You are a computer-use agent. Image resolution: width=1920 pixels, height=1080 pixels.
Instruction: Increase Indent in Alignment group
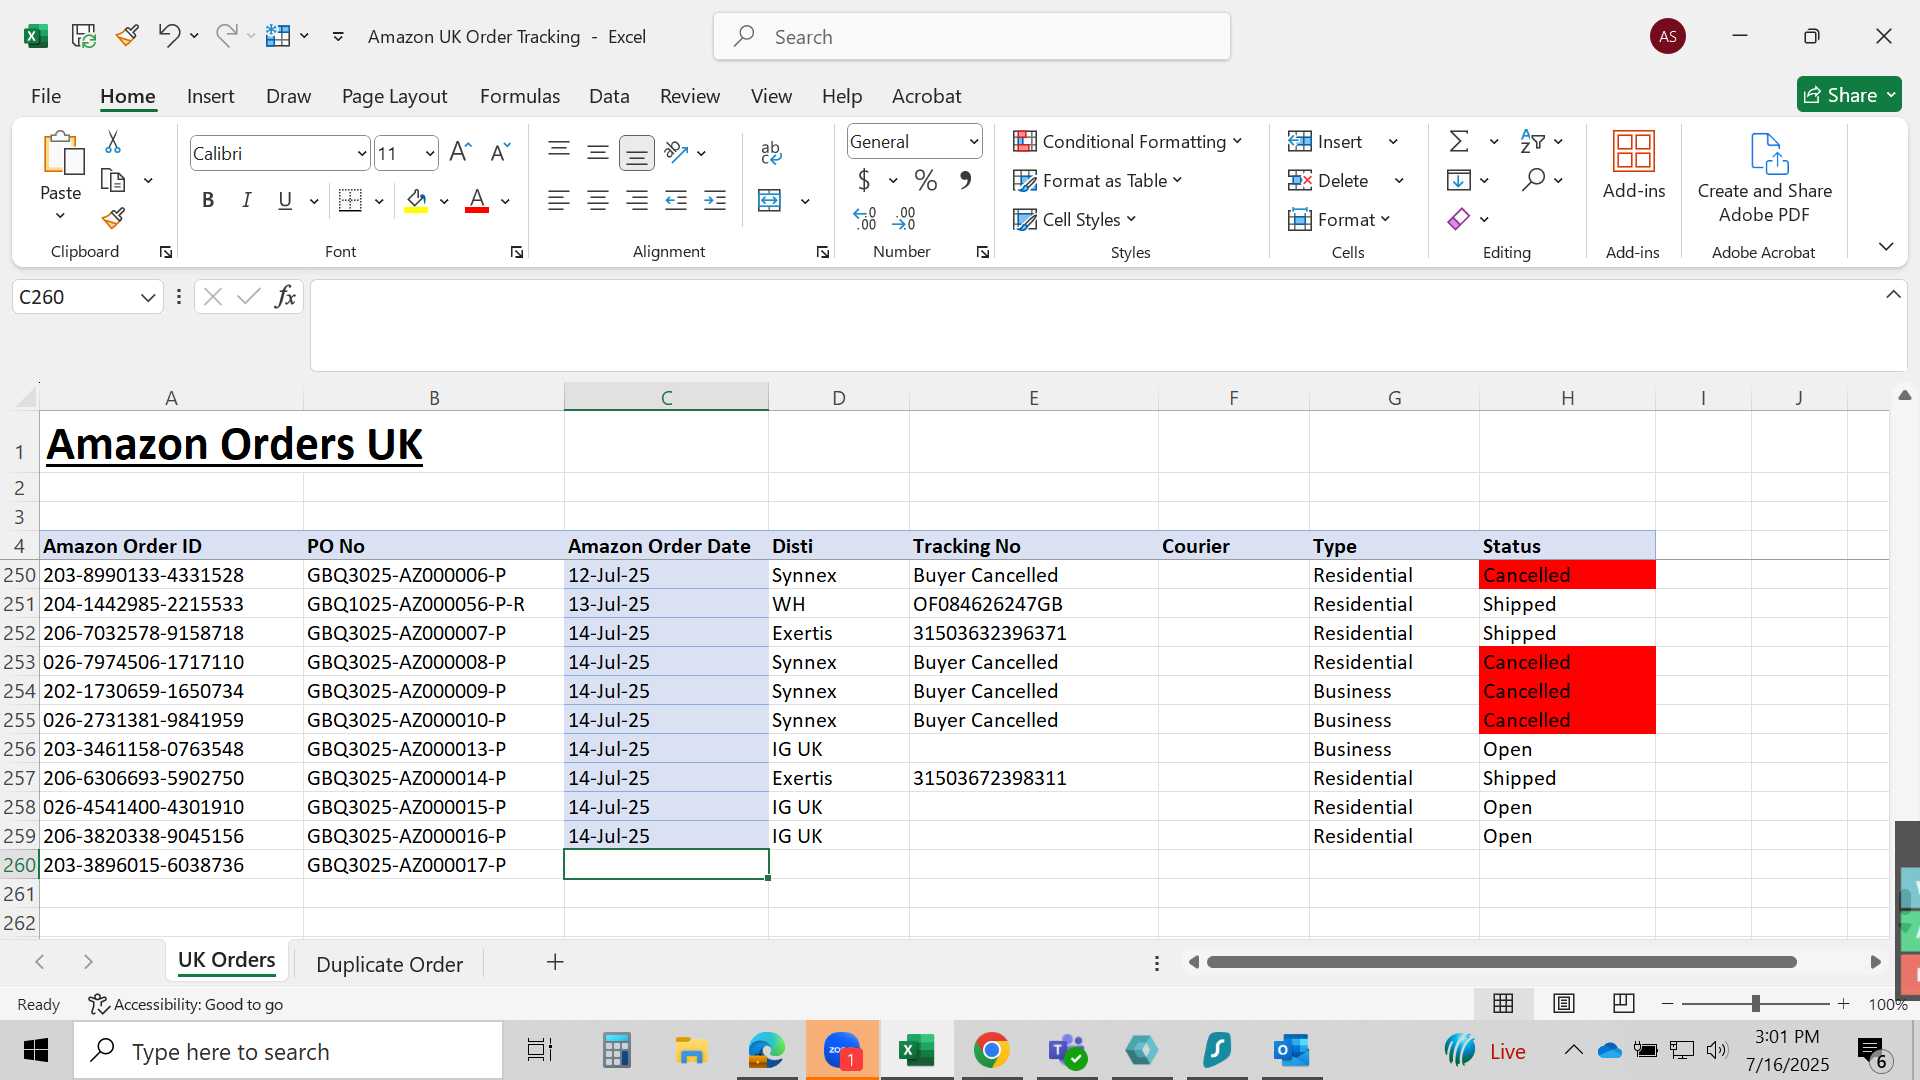pyautogui.click(x=715, y=201)
